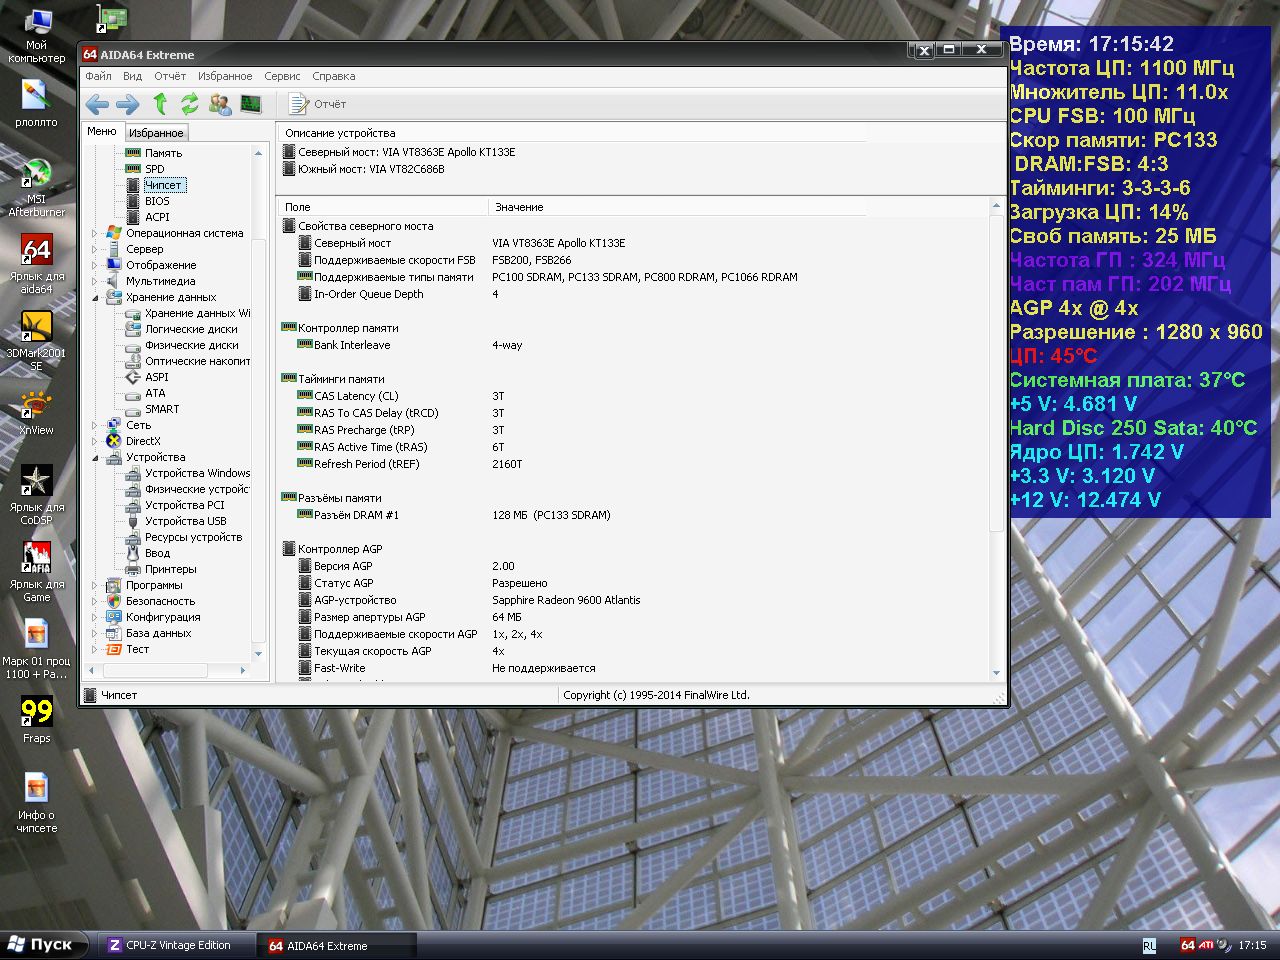Click the Refresh icon in AIDA64 toolbar
Viewport: 1280px width, 960px height.
190,103
